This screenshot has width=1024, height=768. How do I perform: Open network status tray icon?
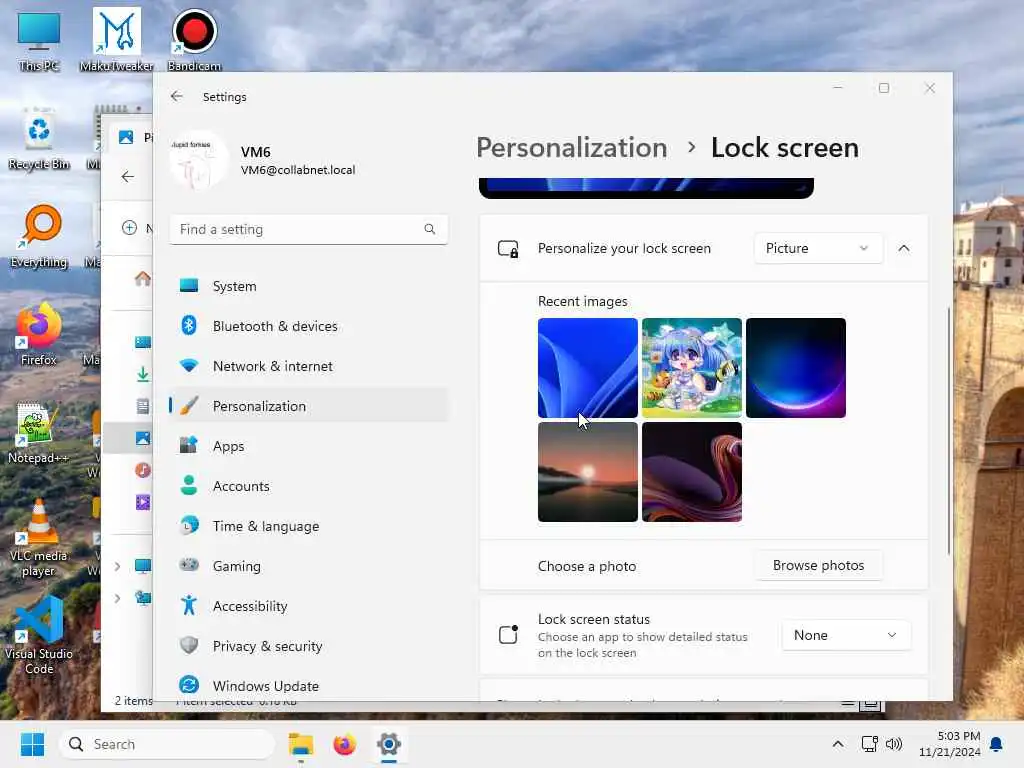(869, 744)
